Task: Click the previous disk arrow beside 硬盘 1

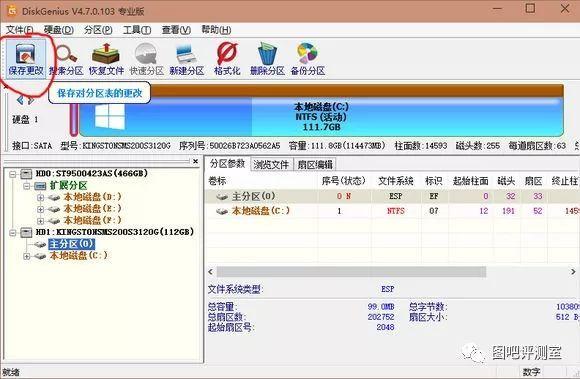Action: coord(20,100)
